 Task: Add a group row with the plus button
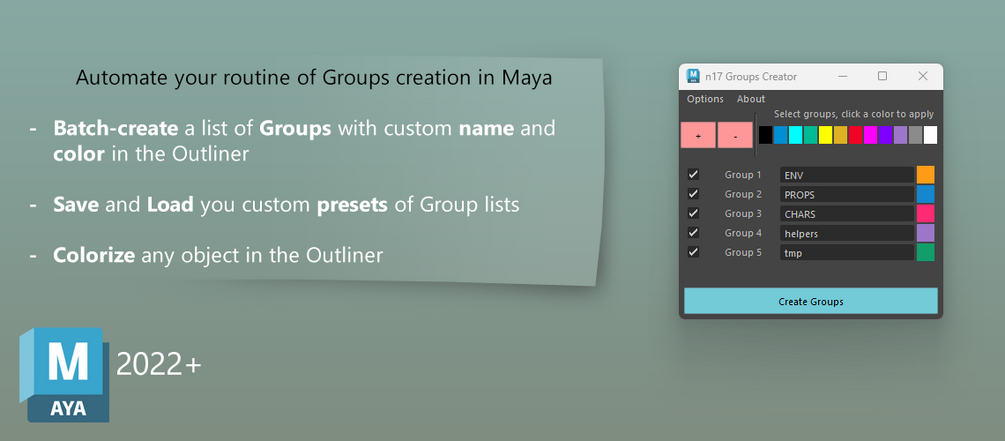(x=698, y=135)
